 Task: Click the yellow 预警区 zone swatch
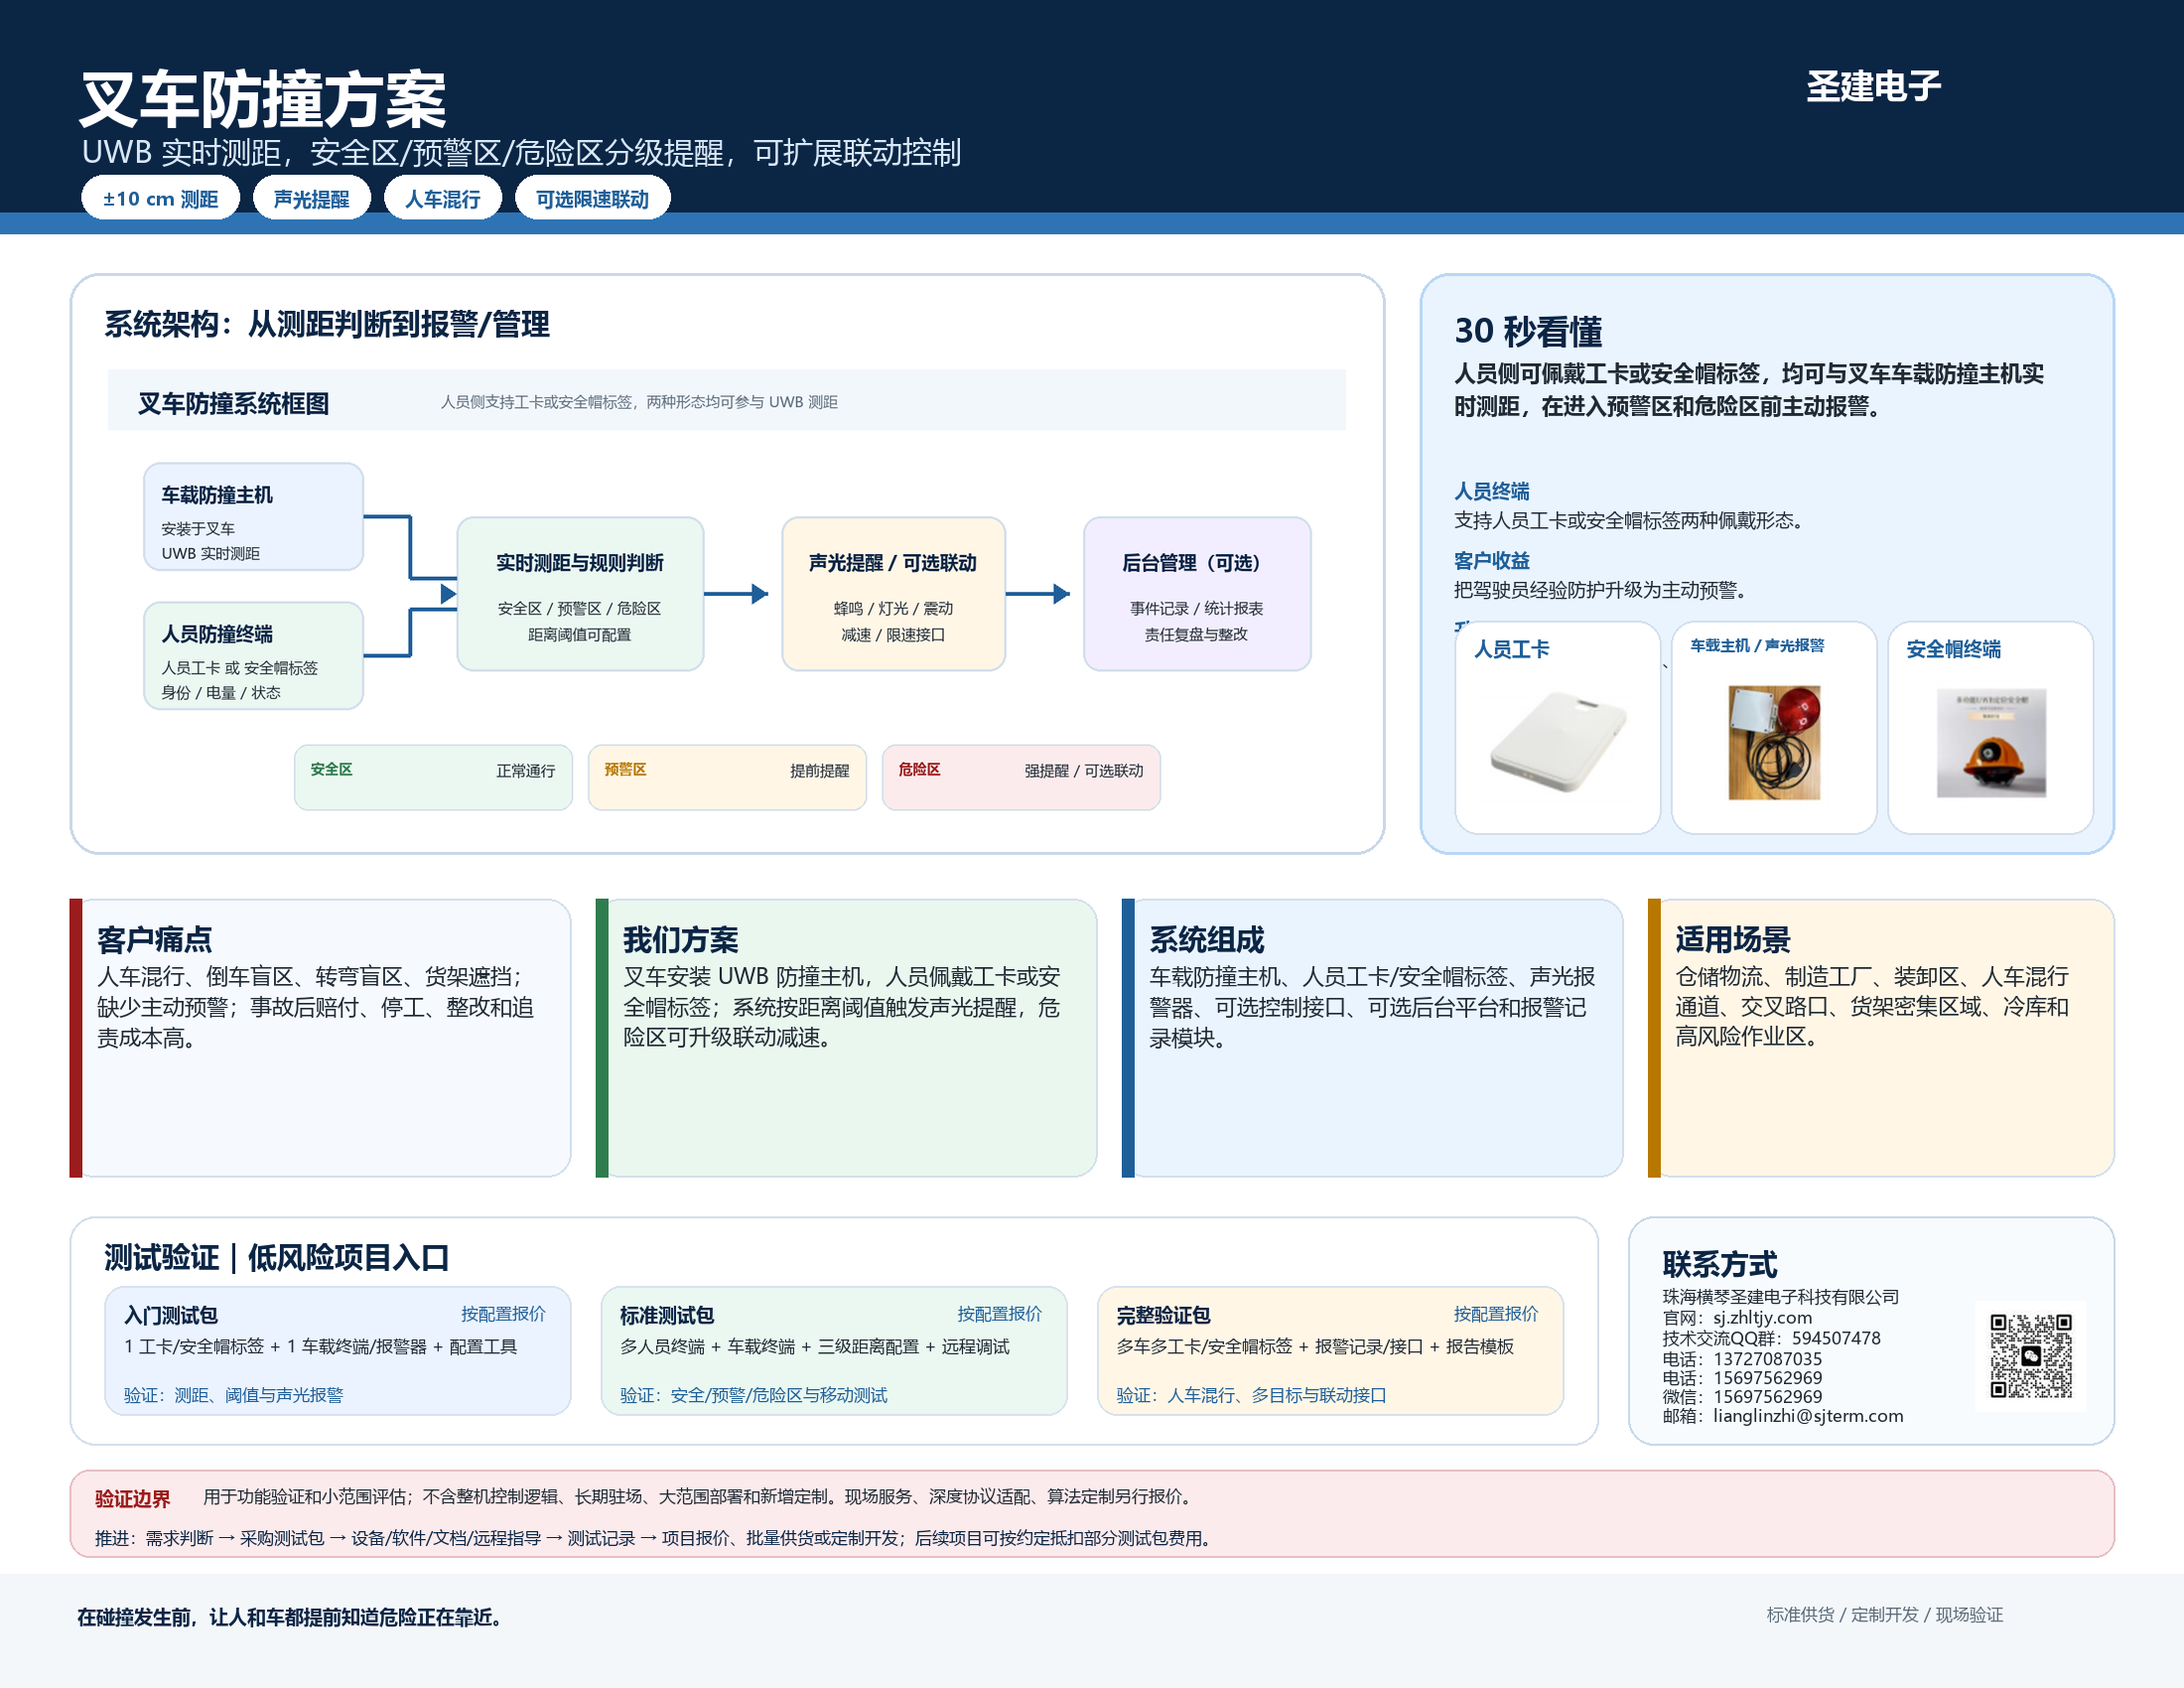[727, 777]
